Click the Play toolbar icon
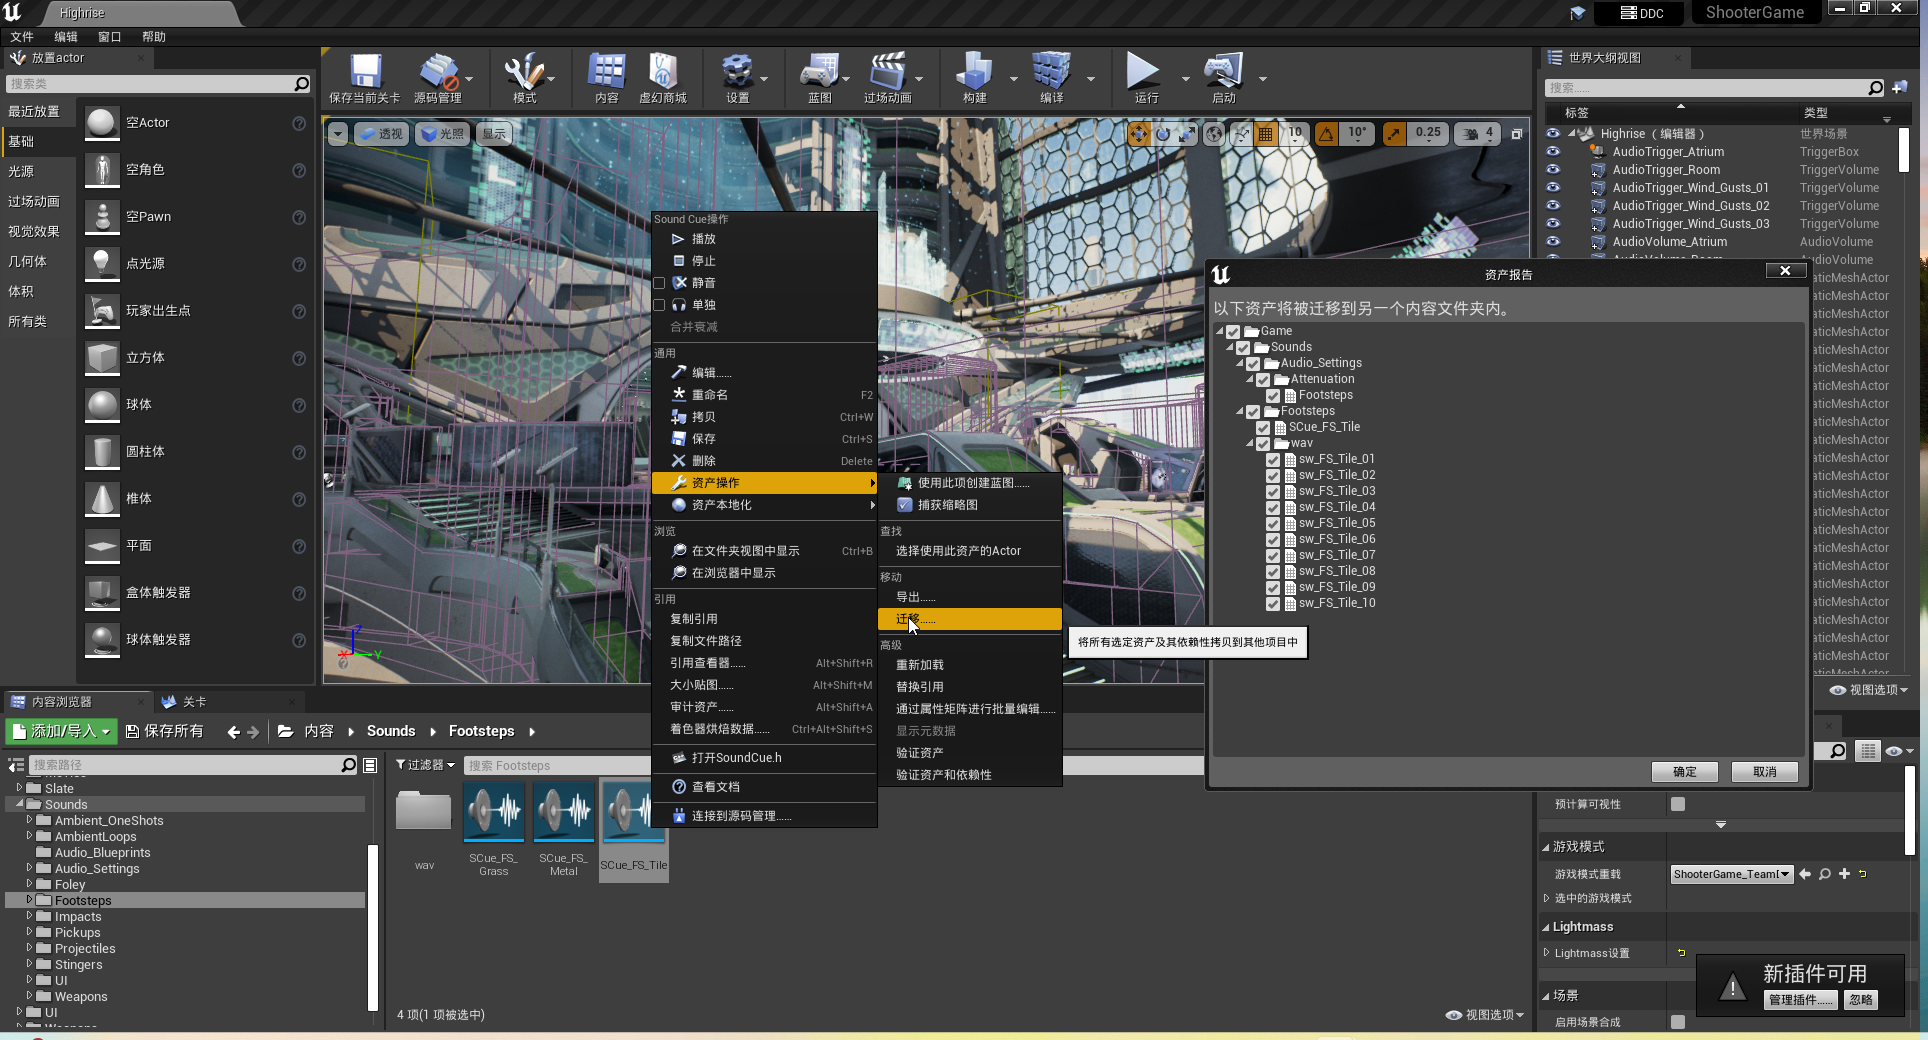This screenshot has width=1928, height=1040. click(1143, 72)
